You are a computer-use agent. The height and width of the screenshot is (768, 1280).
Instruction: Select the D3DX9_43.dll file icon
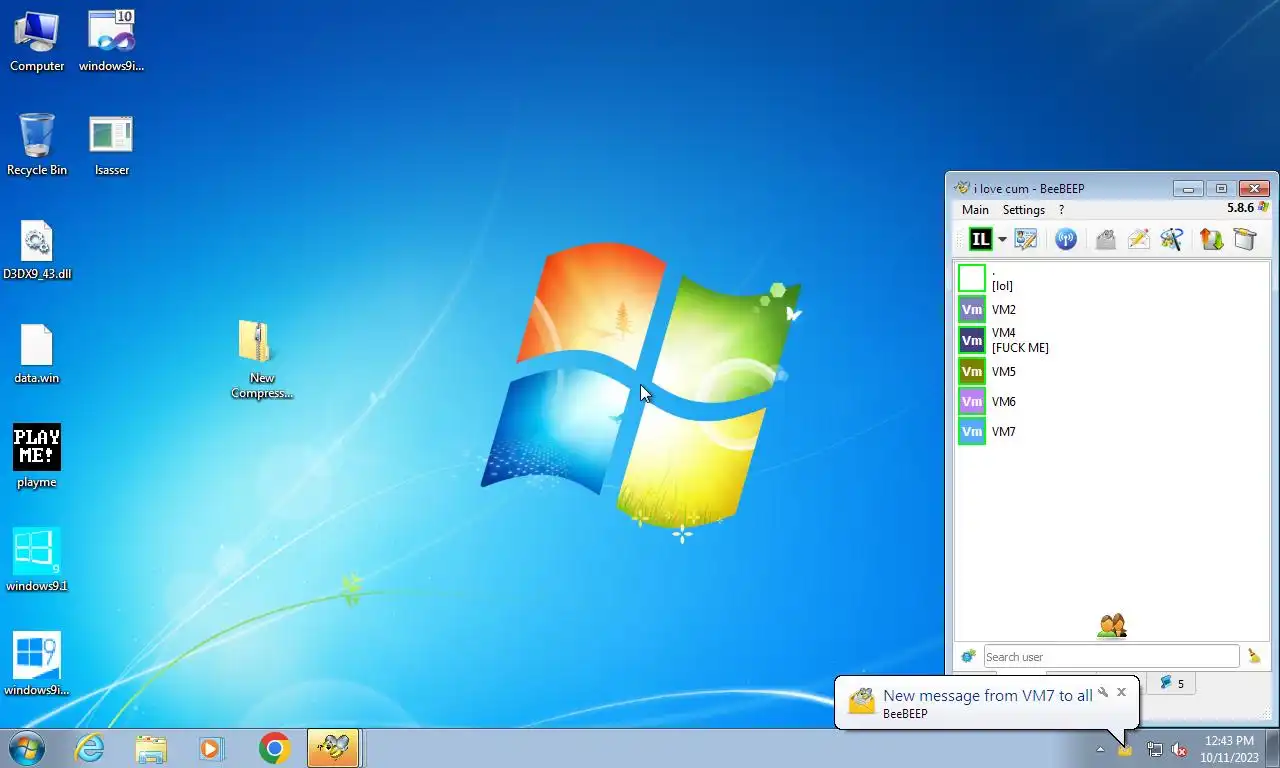point(37,250)
